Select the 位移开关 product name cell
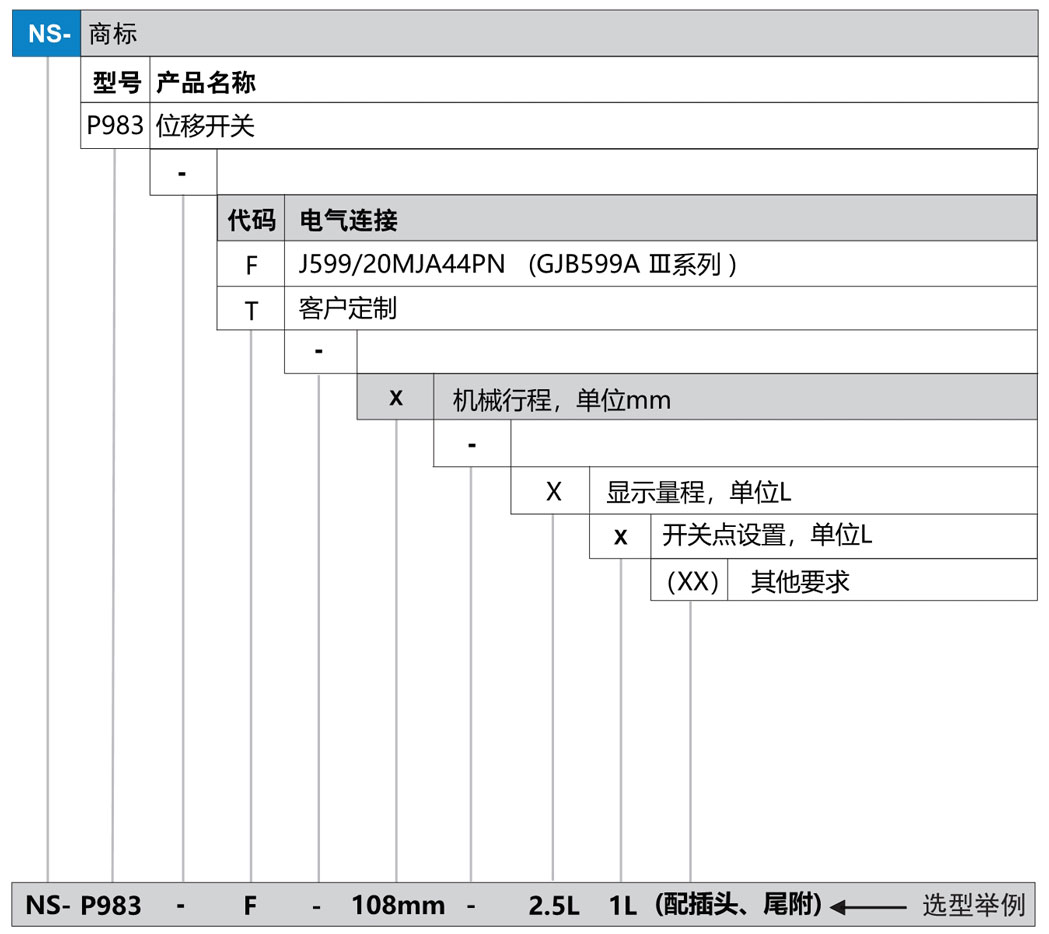 pos(205,126)
